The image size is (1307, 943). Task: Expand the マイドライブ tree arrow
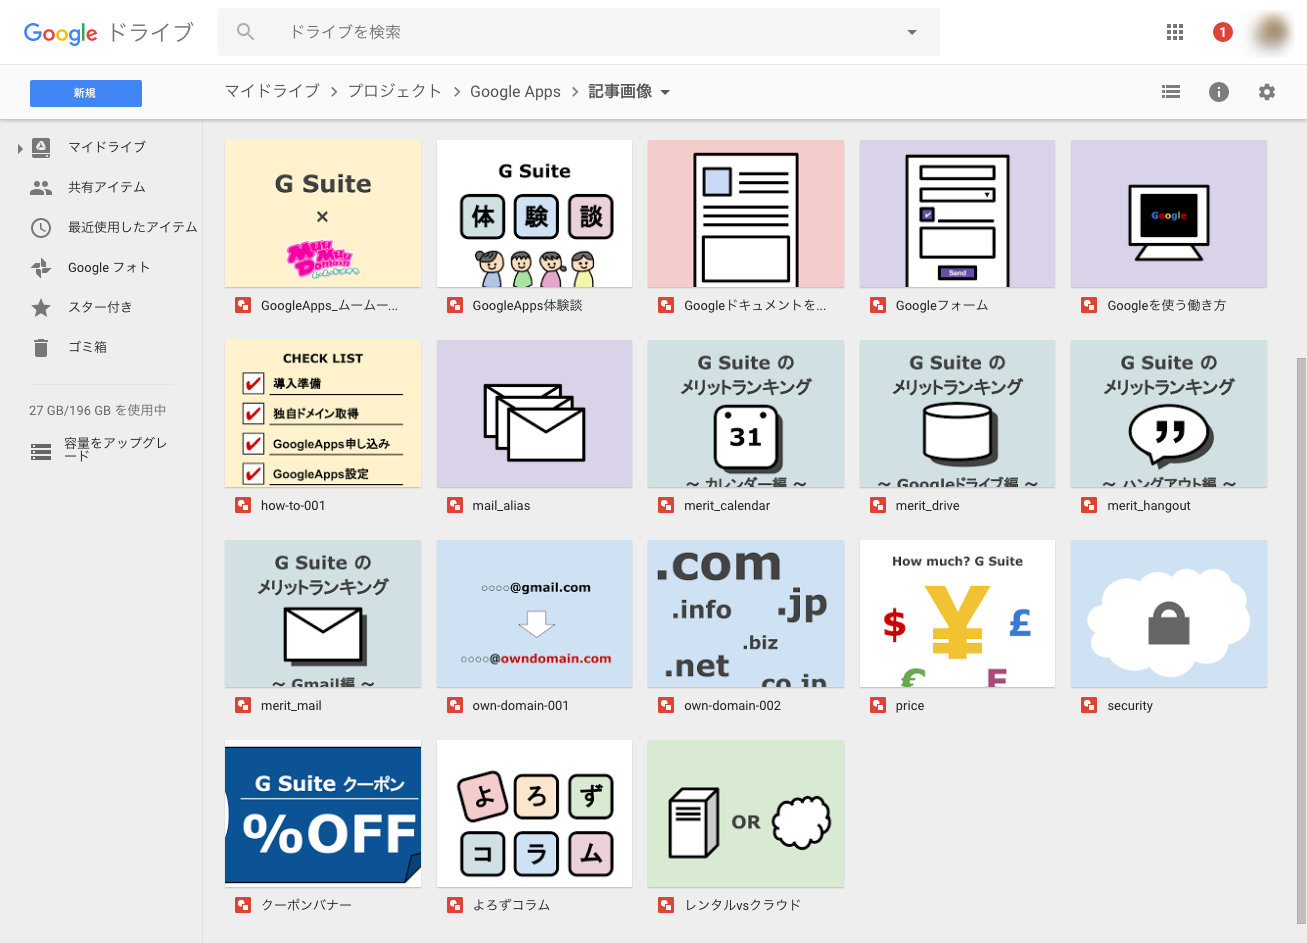point(20,149)
